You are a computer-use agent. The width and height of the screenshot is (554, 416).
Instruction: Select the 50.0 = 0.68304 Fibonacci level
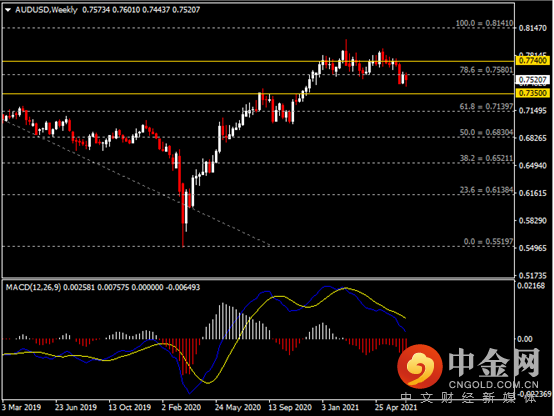[x=486, y=132]
